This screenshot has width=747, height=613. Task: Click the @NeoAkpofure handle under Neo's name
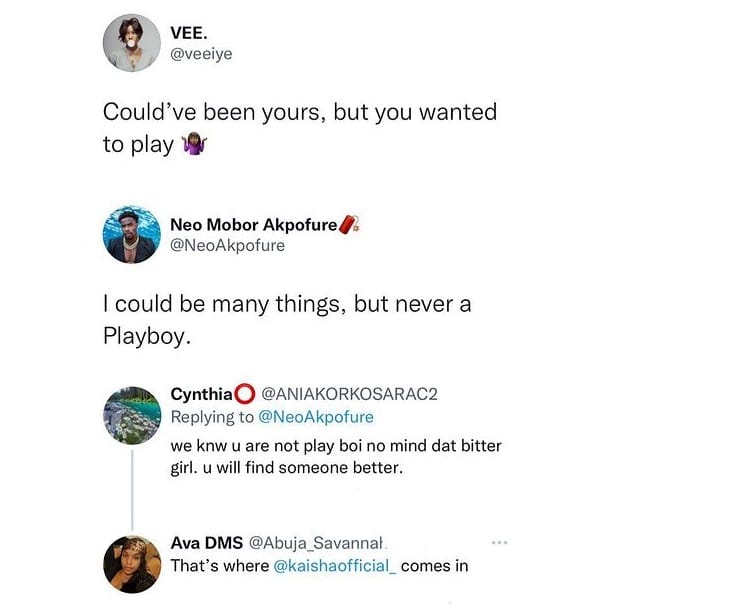(228, 245)
